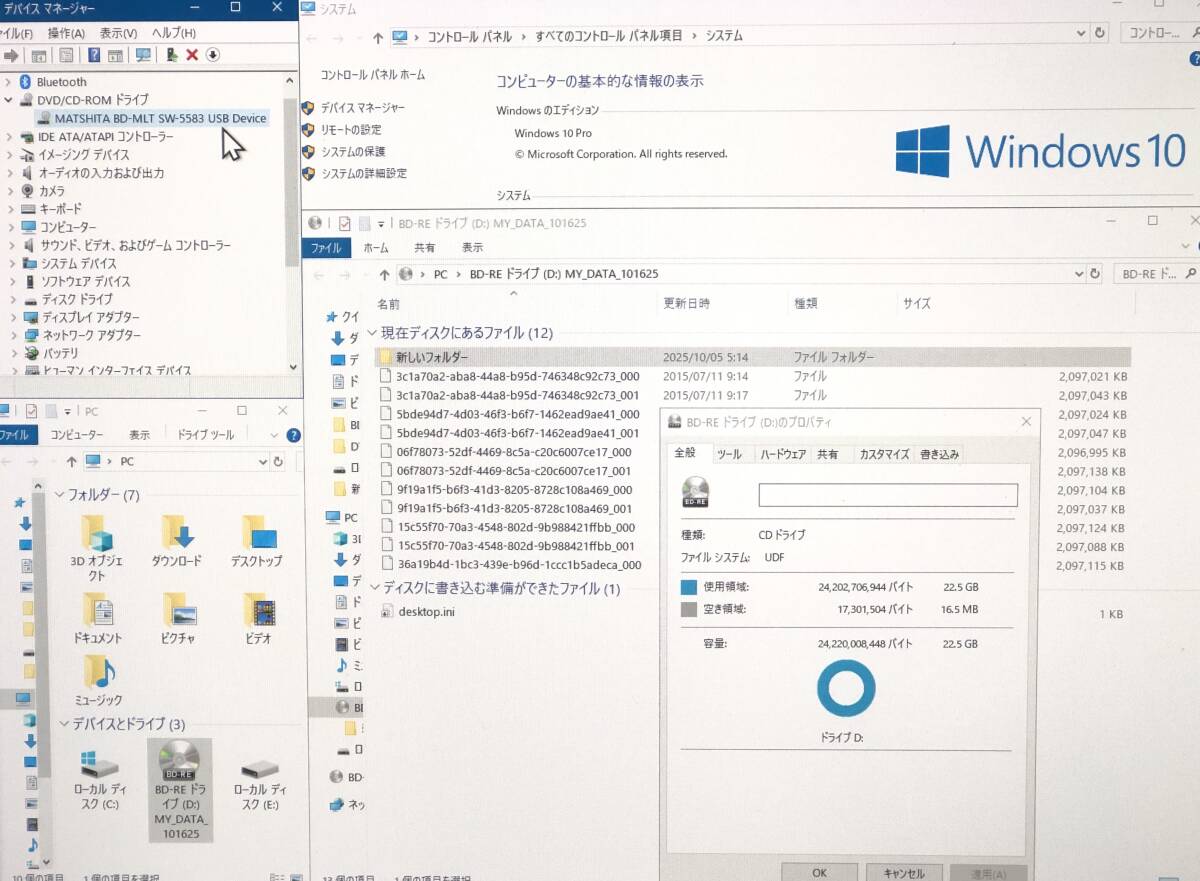Expand the Bluetooth node

click(9, 82)
